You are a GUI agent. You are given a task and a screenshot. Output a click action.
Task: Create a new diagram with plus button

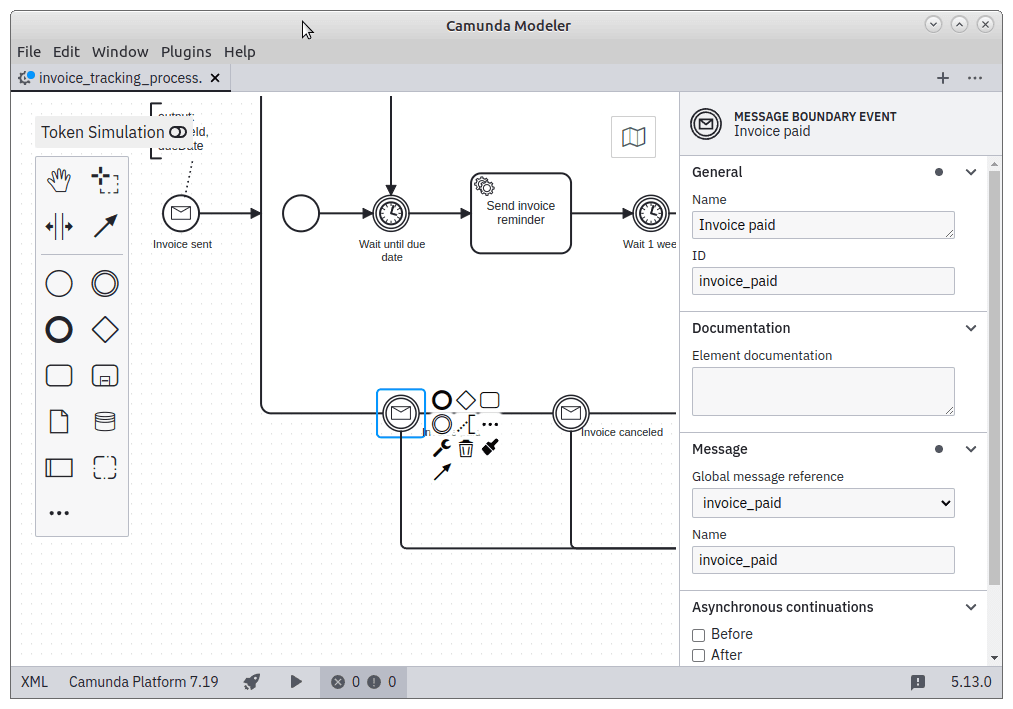[x=943, y=78]
